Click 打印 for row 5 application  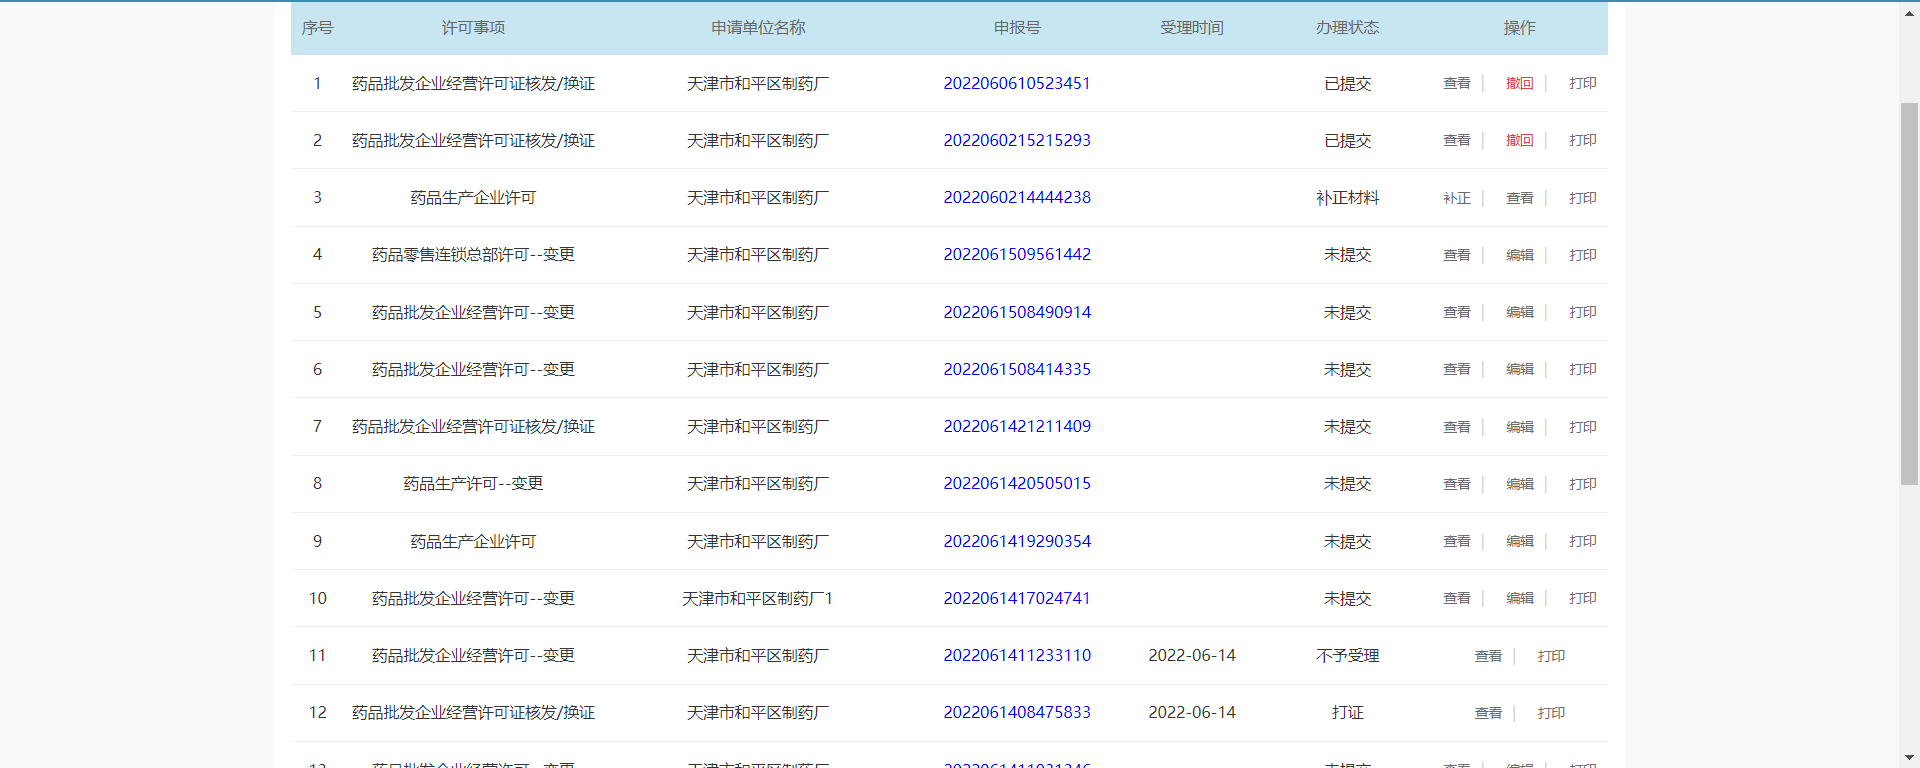click(1582, 313)
